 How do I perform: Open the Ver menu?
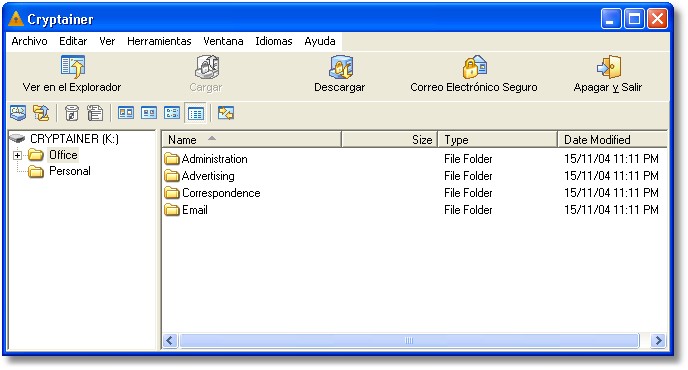[107, 41]
